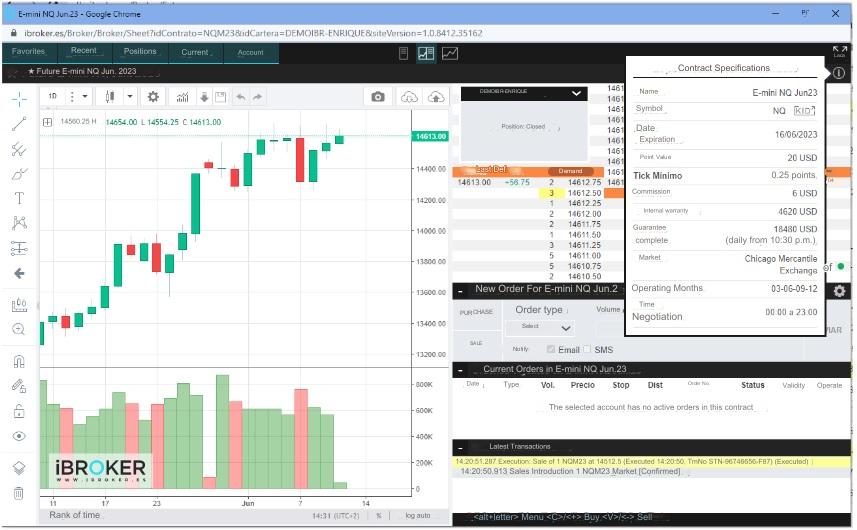Click the camera snapshot icon
Image resolution: width=857 pixels, height=530 pixels.
tap(378, 97)
